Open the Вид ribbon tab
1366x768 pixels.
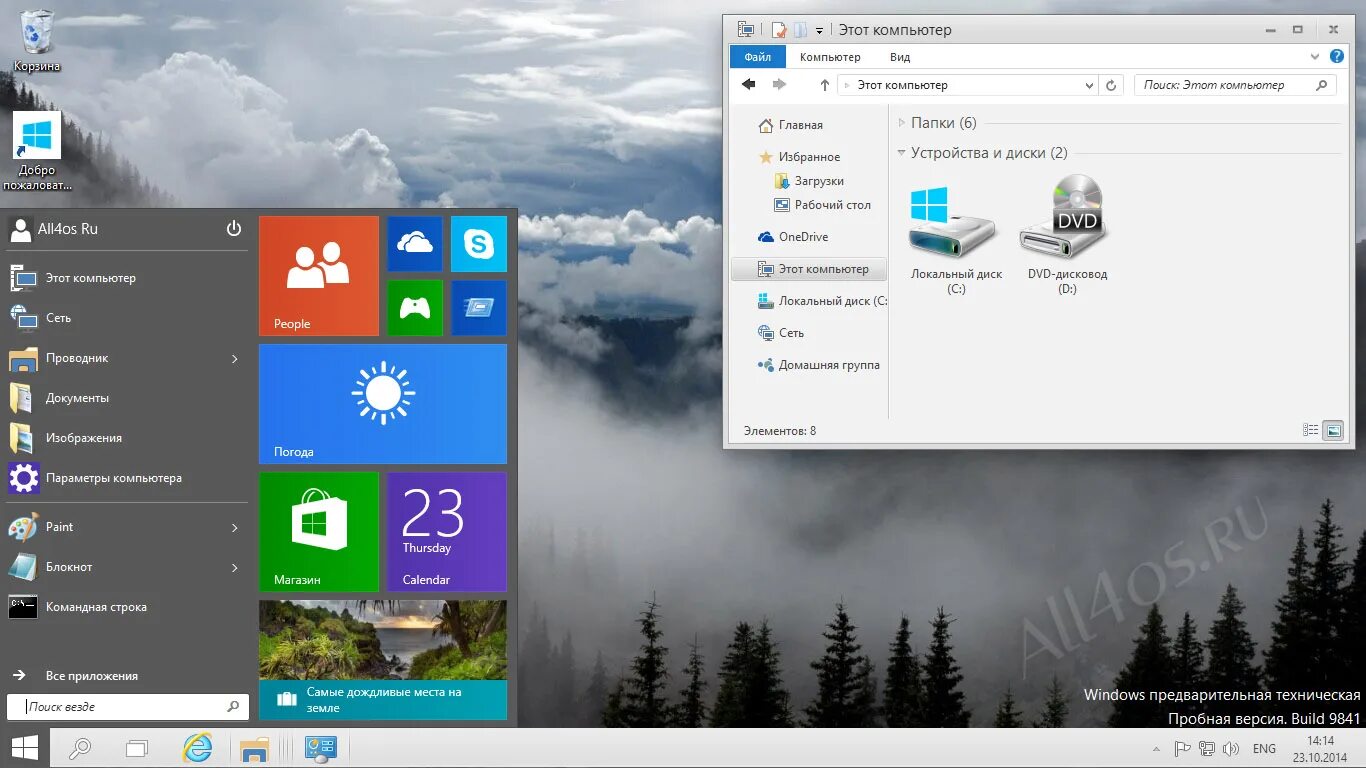[x=898, y=57]
